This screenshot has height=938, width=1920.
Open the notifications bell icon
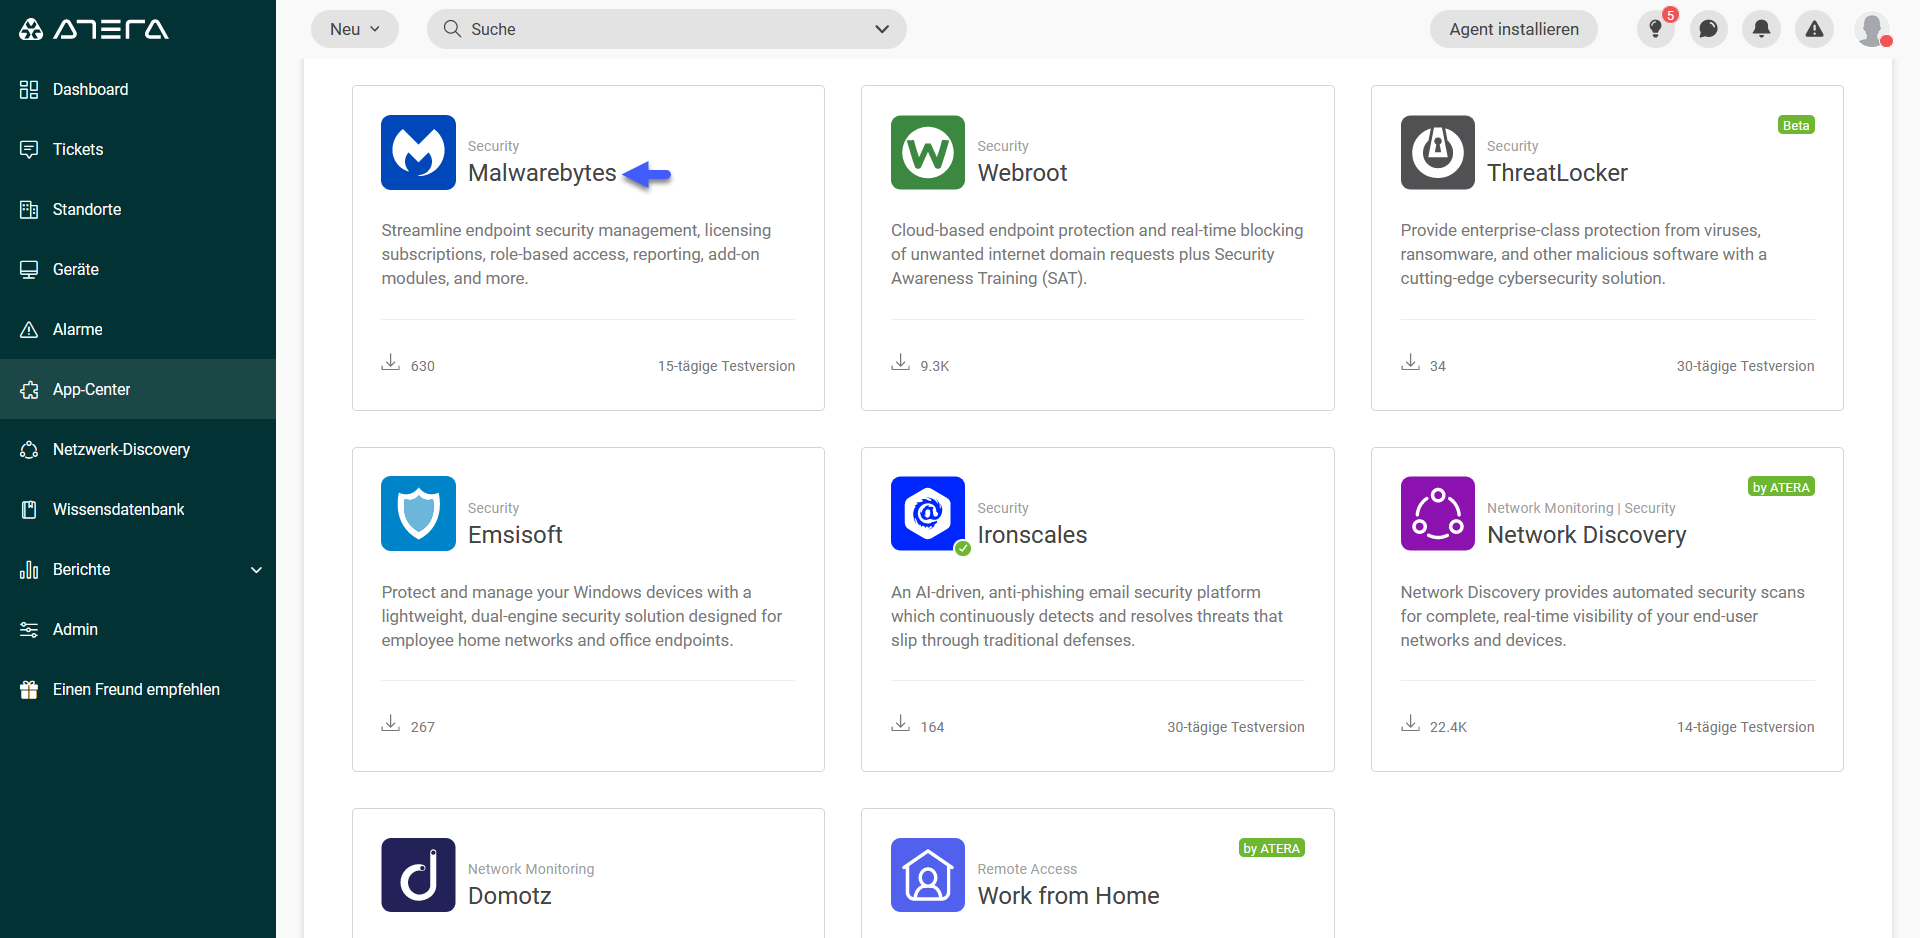1762,29
